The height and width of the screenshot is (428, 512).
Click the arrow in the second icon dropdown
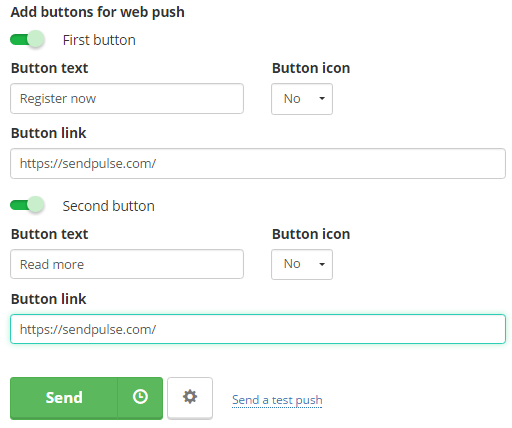[322, 264]
